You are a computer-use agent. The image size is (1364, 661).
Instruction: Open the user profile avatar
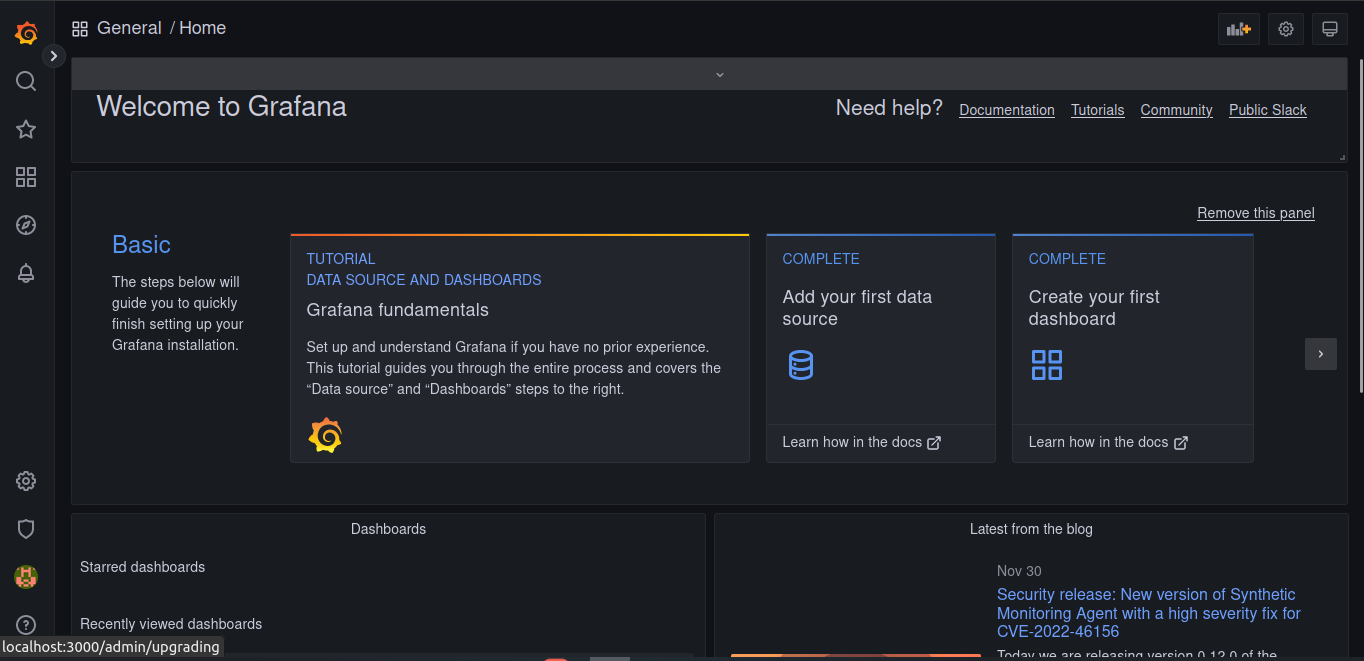coord(27,576)
